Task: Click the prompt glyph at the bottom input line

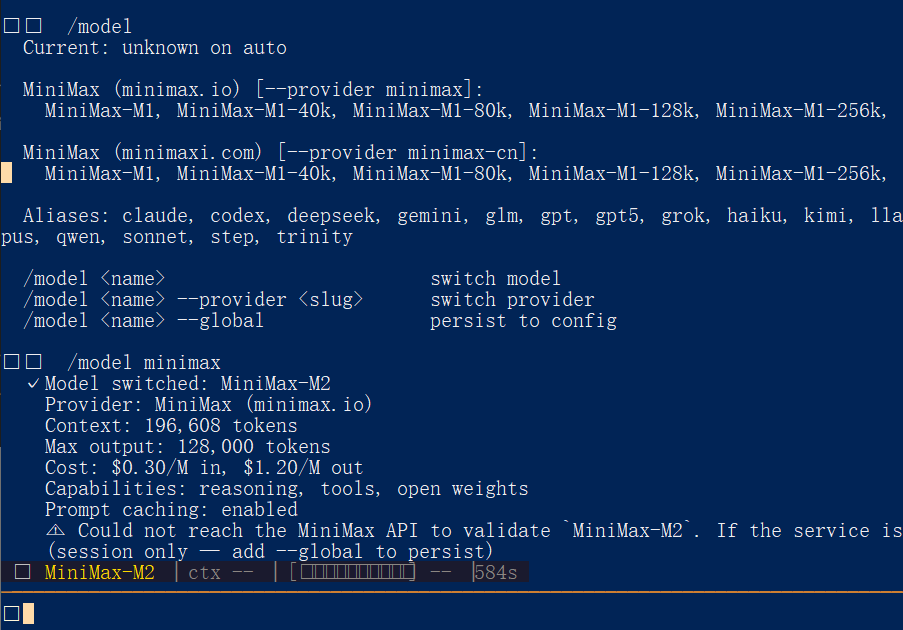Action: pyautogui.click(x=12, y=613)
